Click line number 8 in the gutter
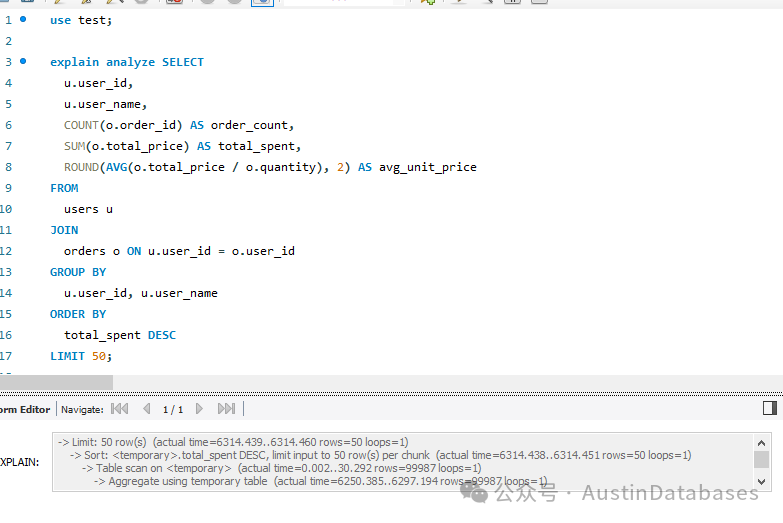 [8, 167]
